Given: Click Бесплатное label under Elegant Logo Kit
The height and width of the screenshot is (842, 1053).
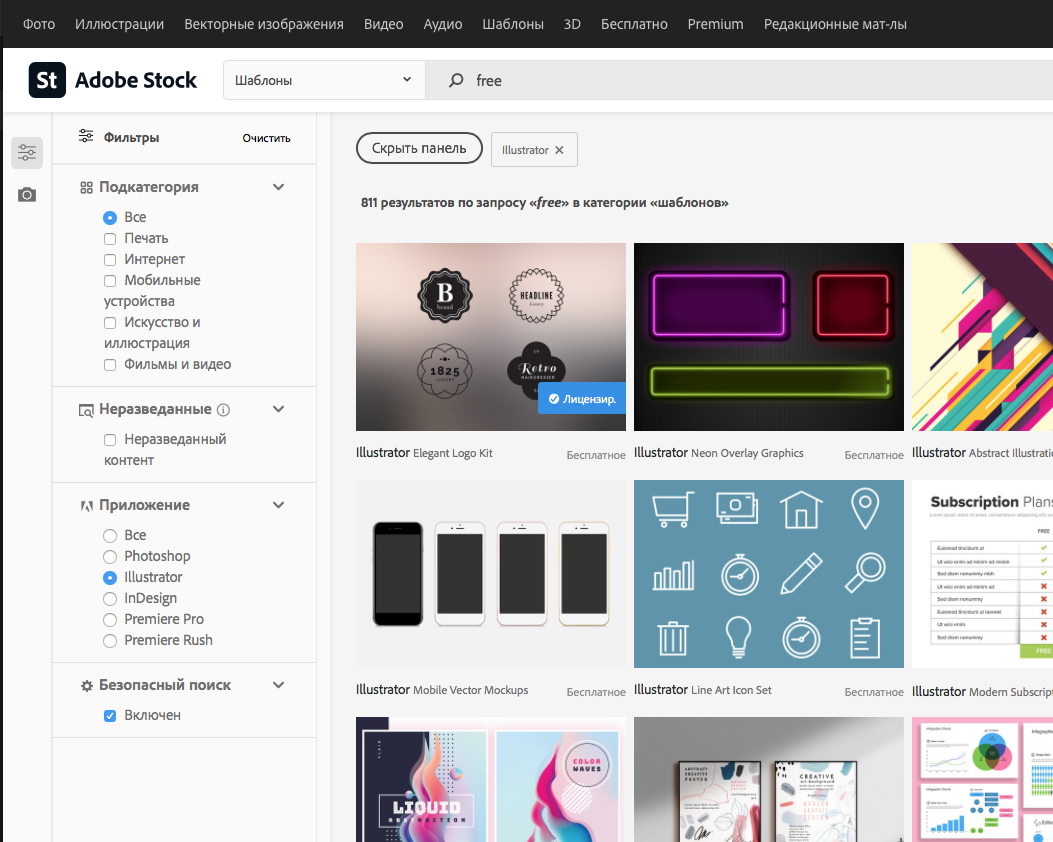Looking at the screenshot, I should 596,455.
